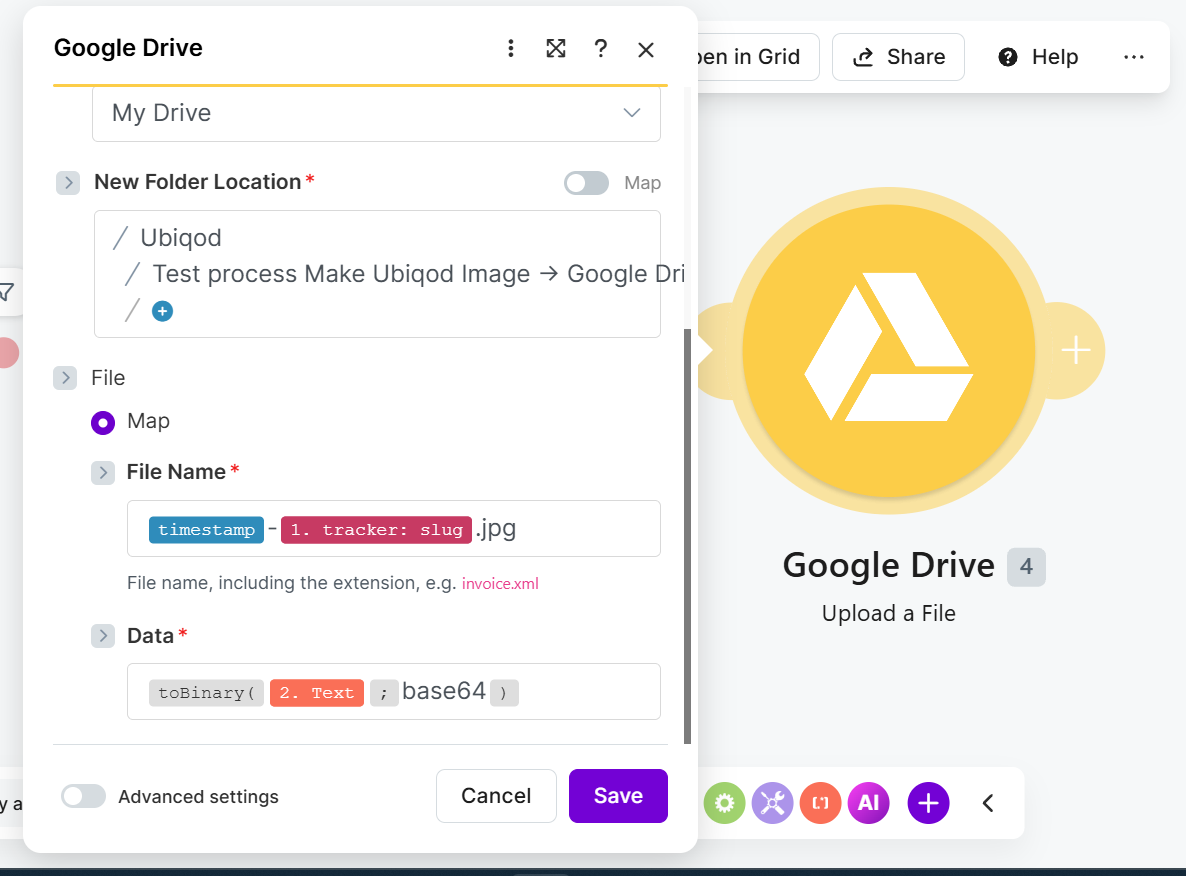Select the Map radio button
This screenshot has height=876, width=1186.
[103, 422]
